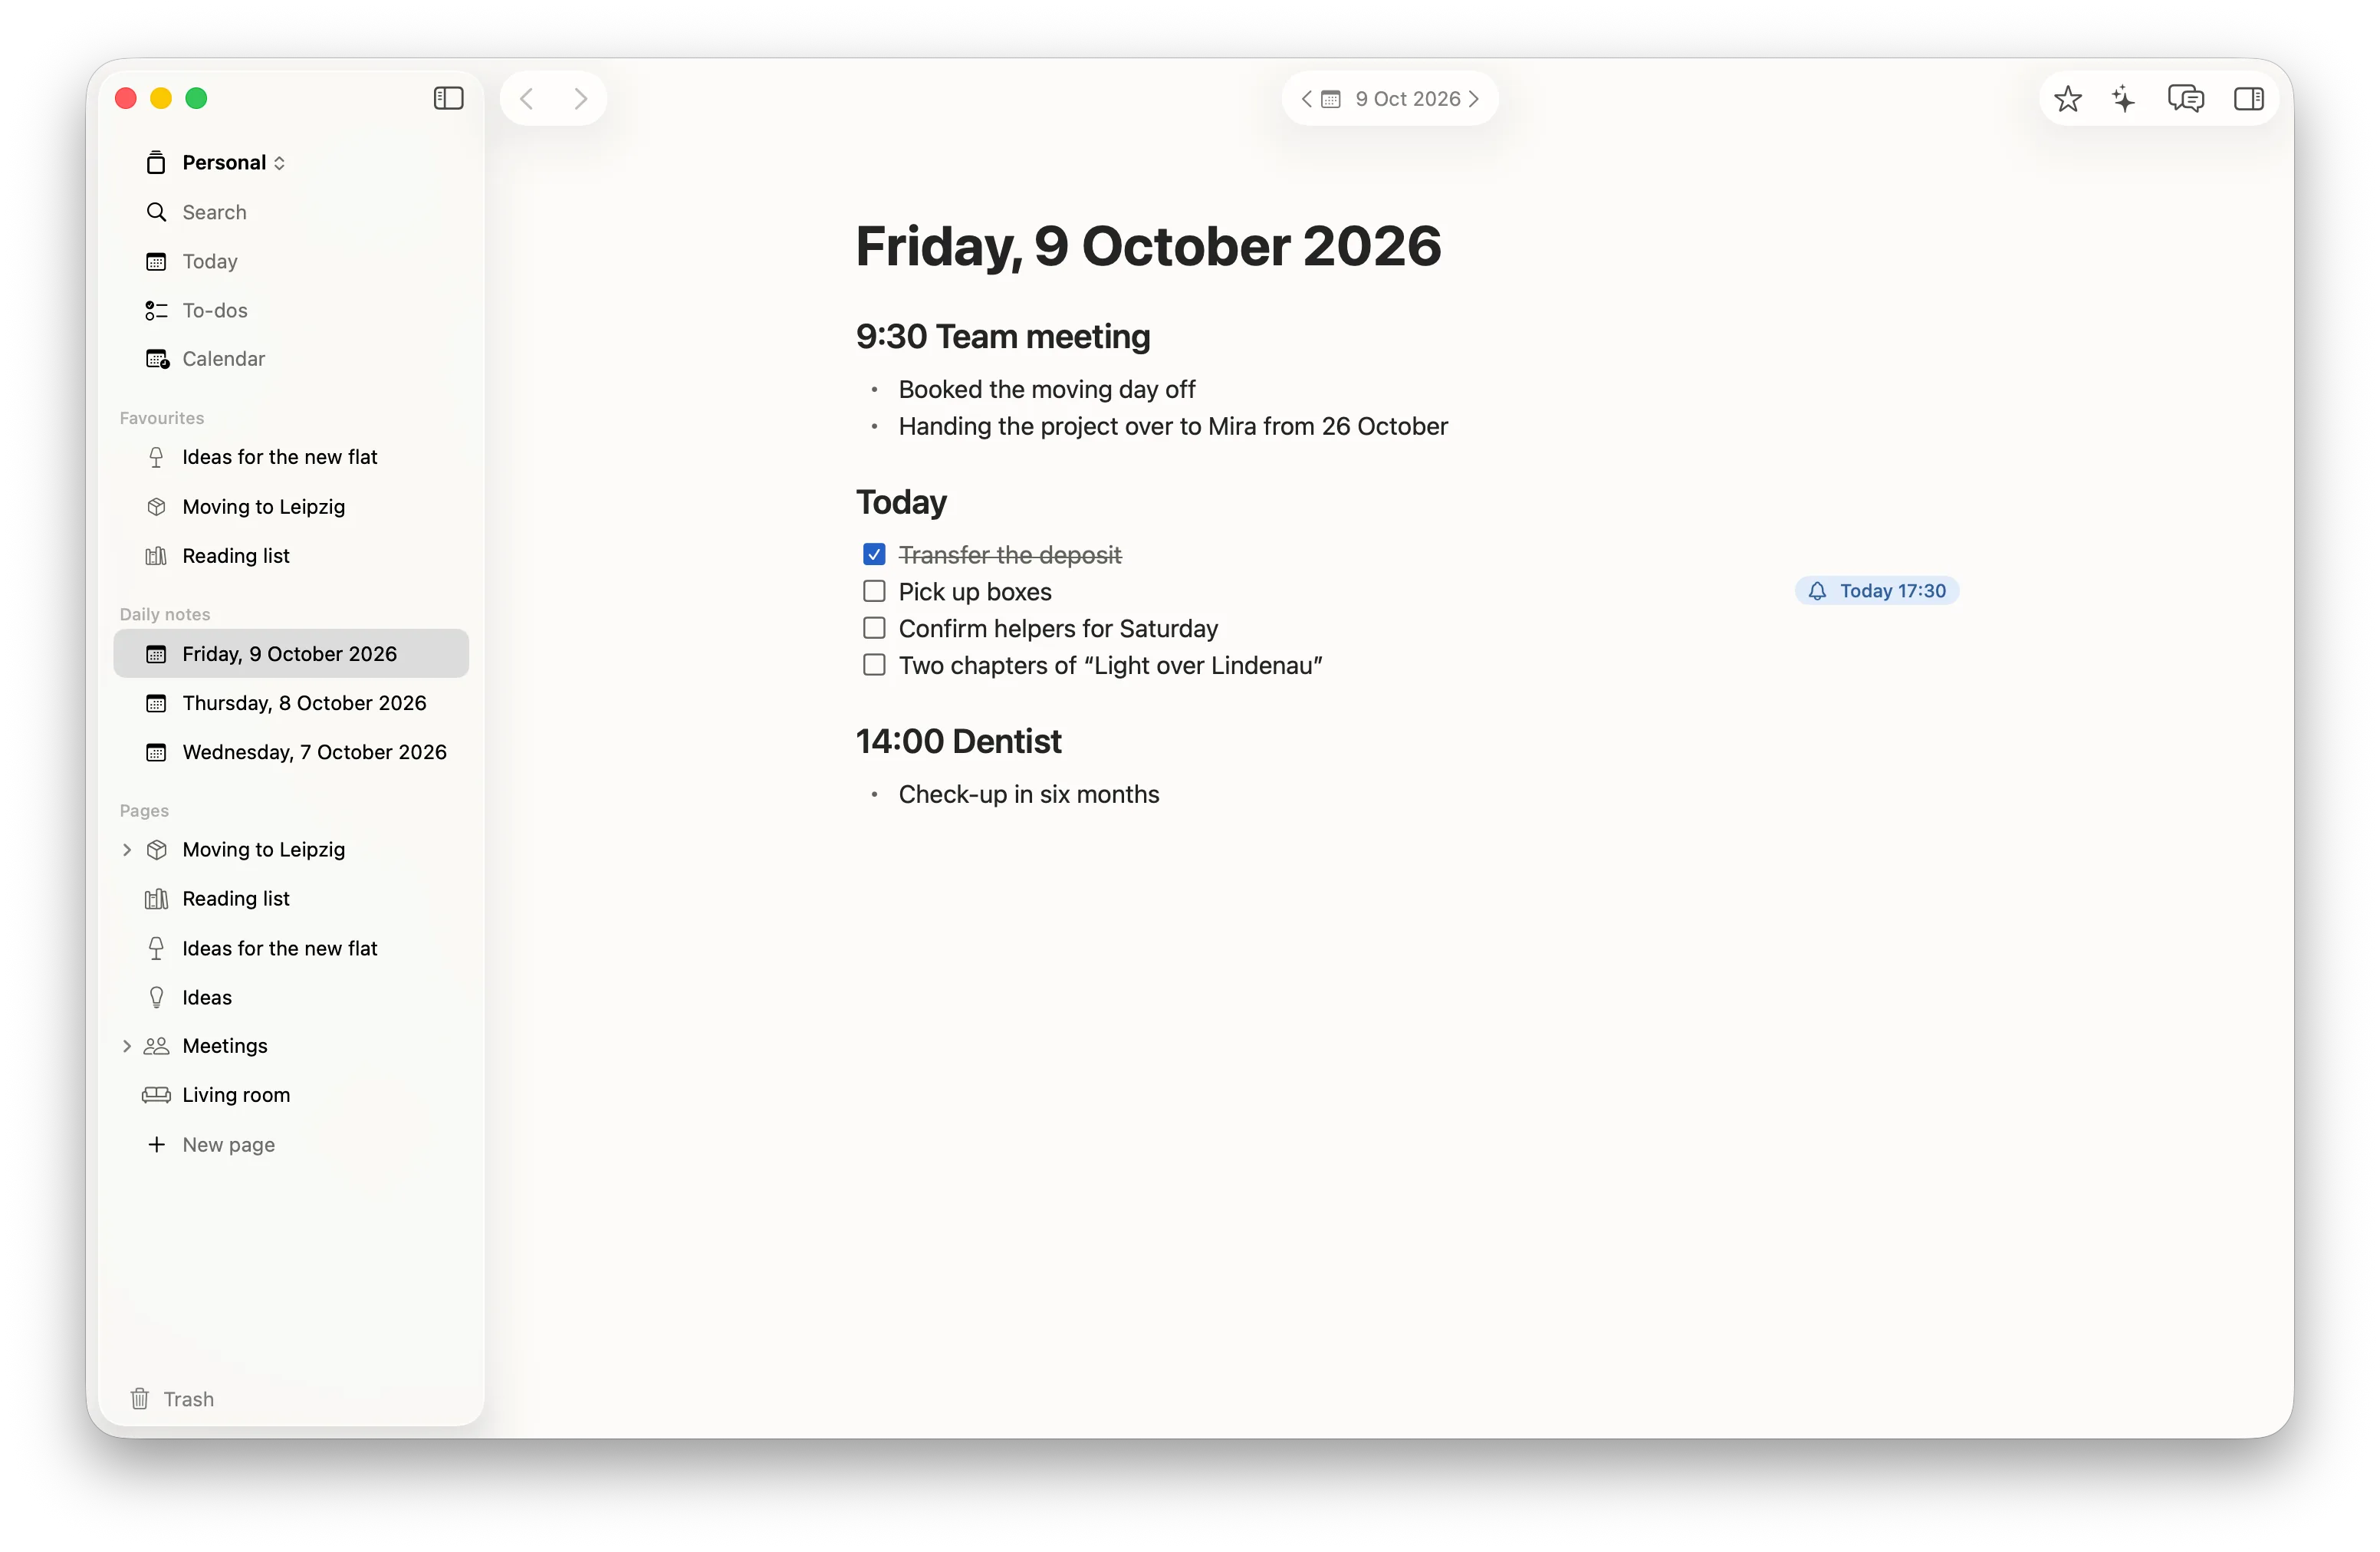The image size is (2380, 1552).
Task: Open the comments chat bubbles icon
Action: (2185, 98)
